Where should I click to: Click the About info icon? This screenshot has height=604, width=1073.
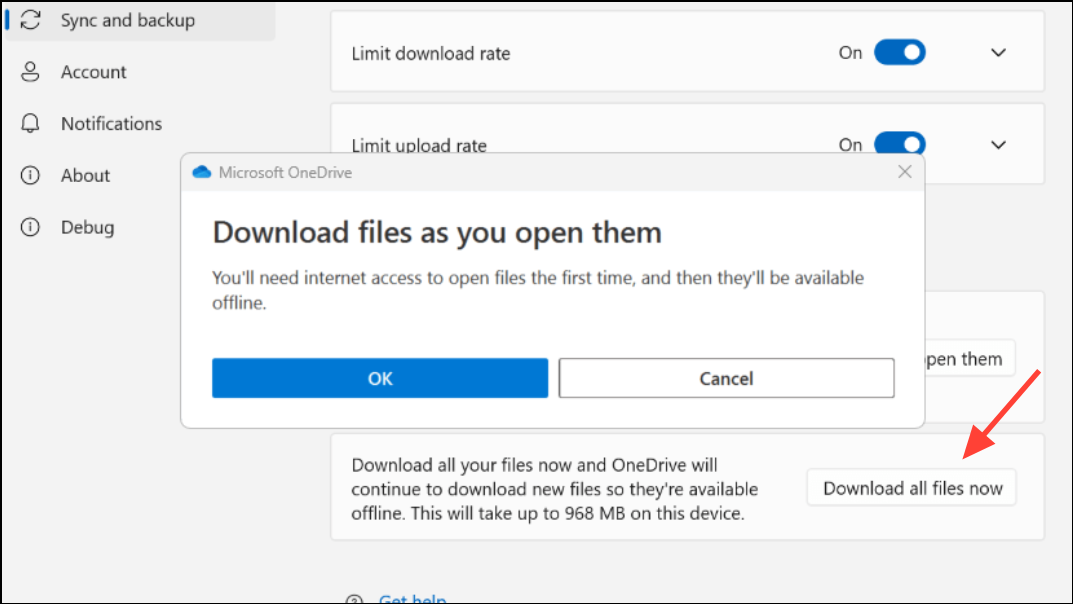pos(30,175)
